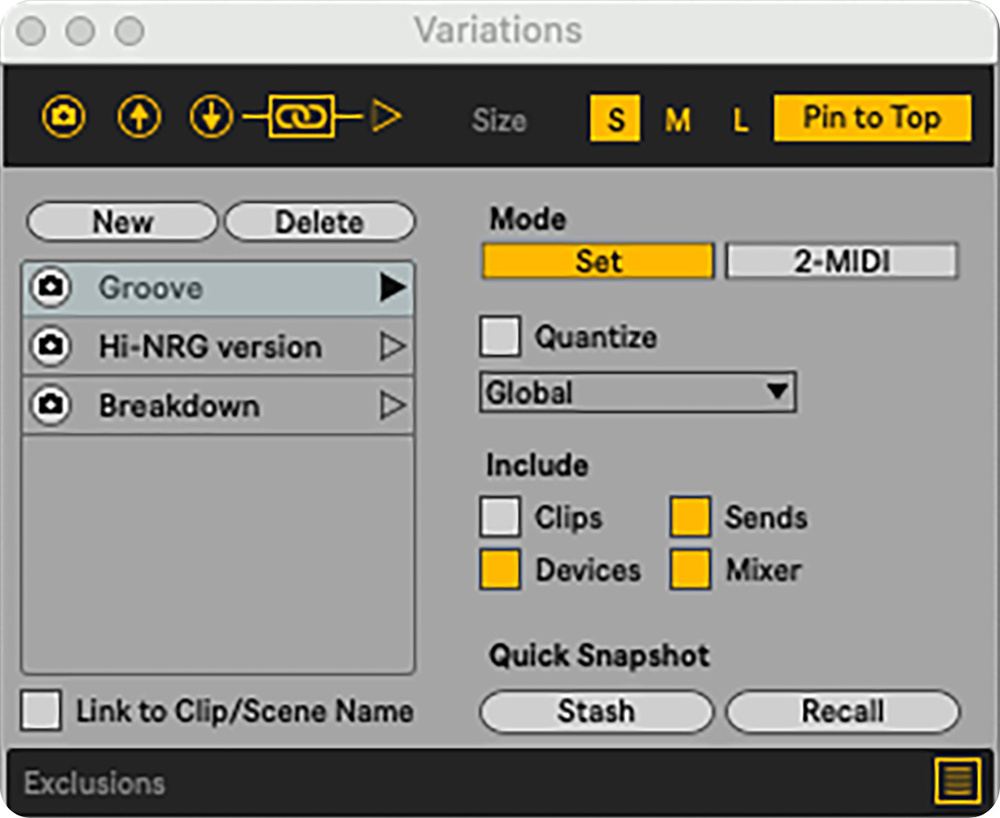This screenshot has height=818, width=1000.
Task: Click camera icon beside Hi-NRG version
Action: point(50,347)
